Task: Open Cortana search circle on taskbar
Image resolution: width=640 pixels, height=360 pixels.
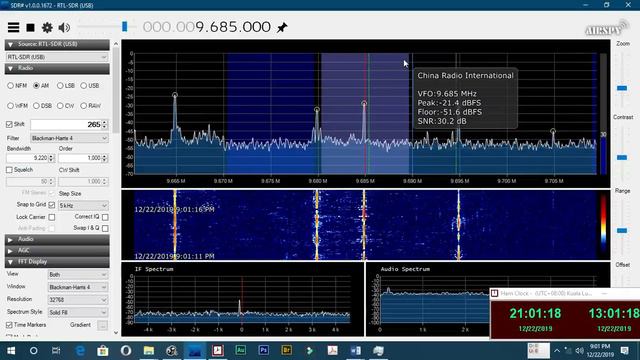Action: tap(33, 351)
